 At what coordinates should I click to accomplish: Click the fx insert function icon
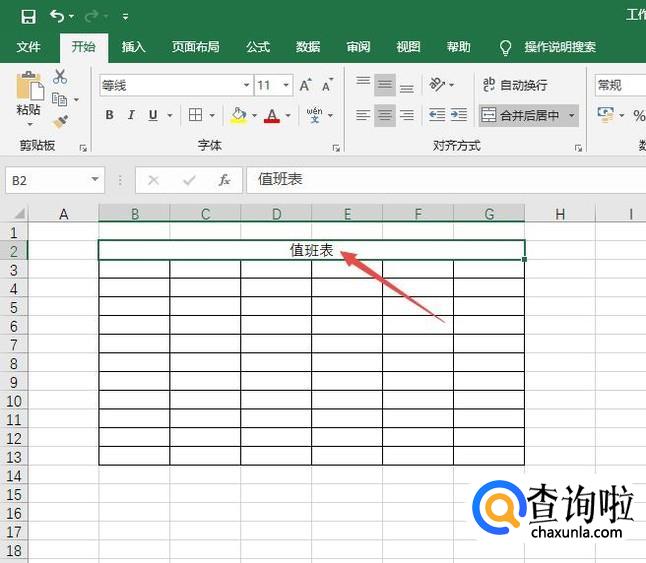pos(224,180)
